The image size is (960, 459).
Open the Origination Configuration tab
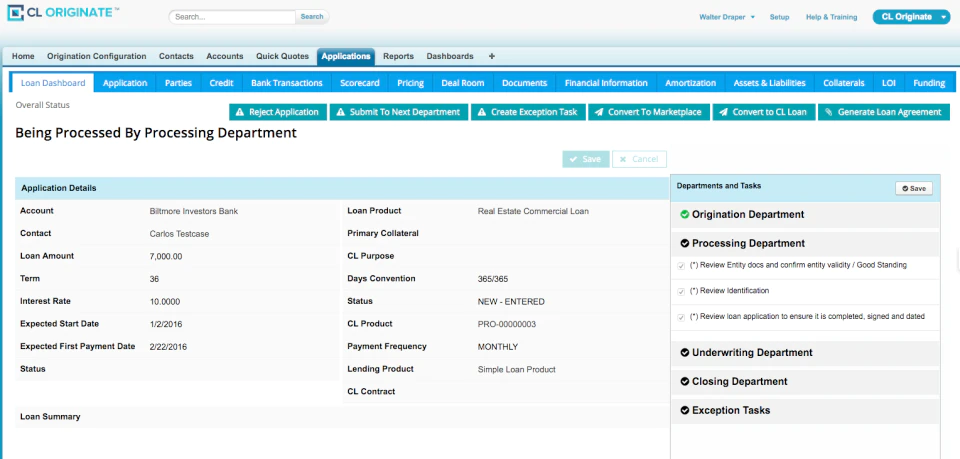[97, 56]
